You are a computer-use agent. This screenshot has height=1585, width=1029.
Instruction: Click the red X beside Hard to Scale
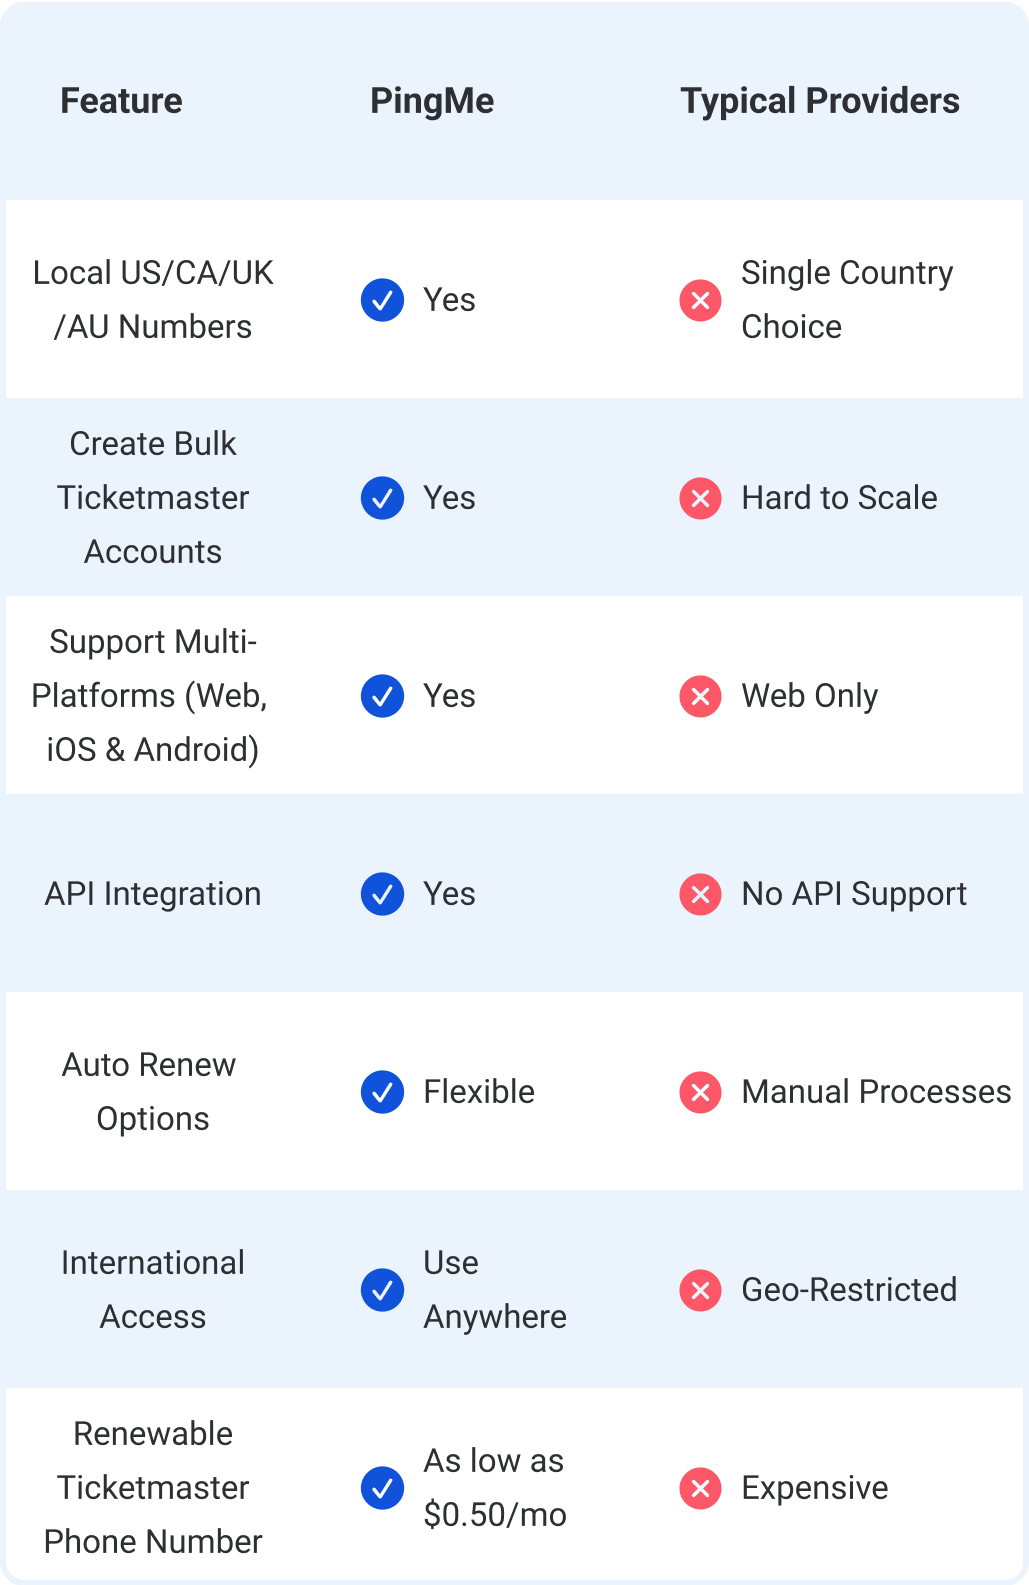pos(700,498)
